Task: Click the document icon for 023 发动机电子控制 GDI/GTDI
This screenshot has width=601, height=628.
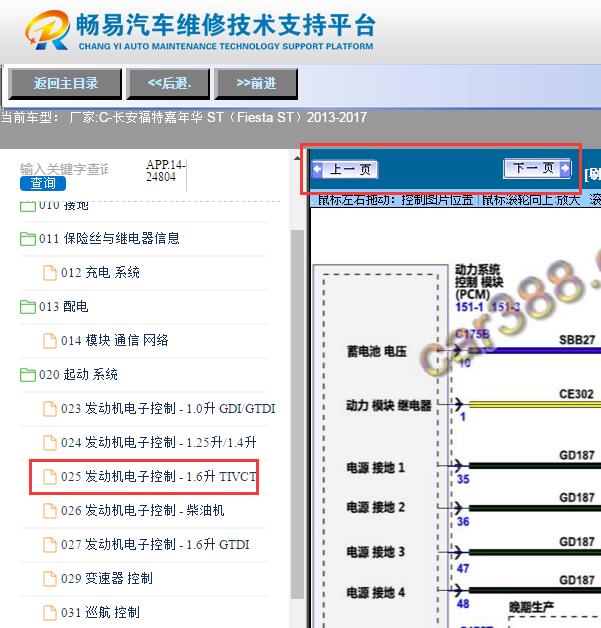Action: pos(50,409)
